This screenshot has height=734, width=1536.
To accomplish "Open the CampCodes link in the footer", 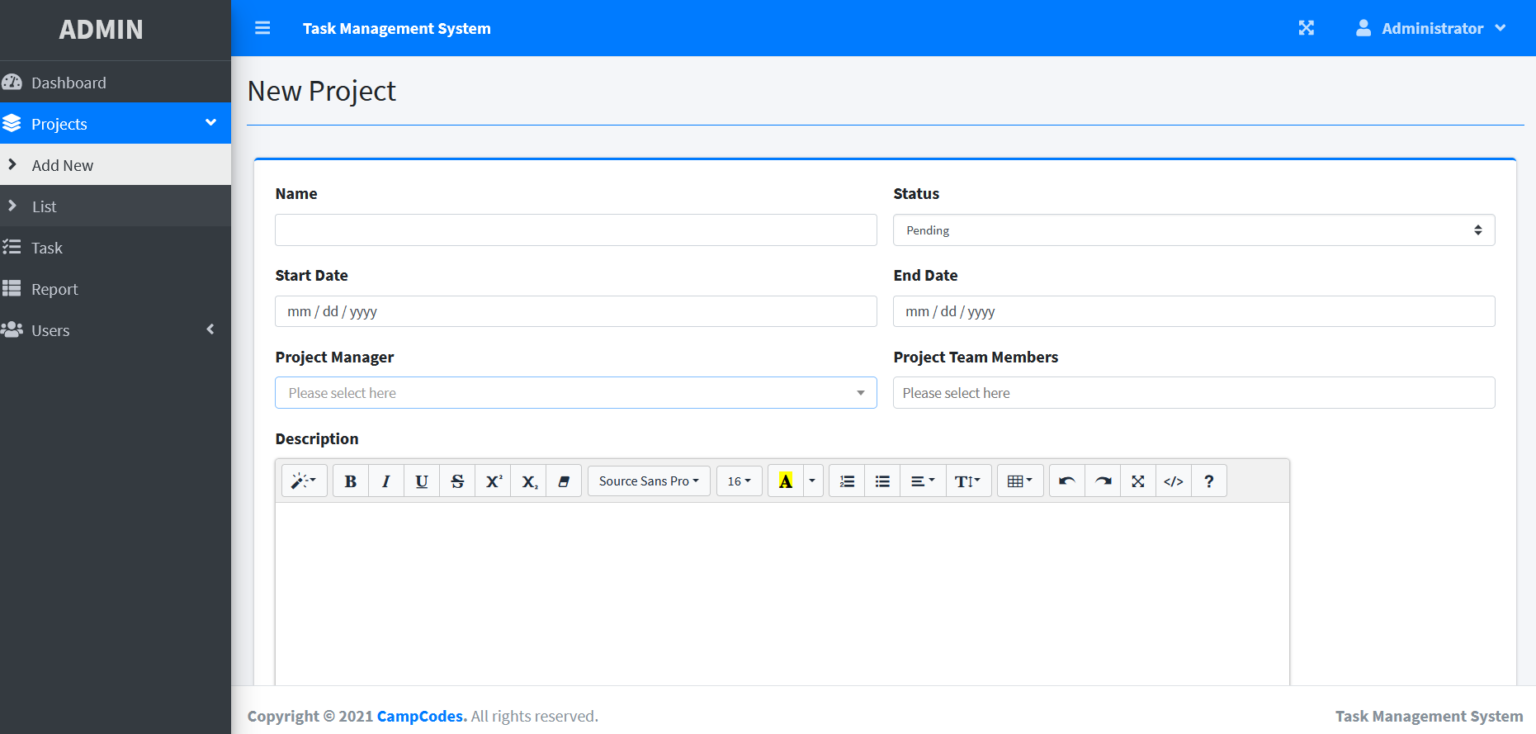I will pos(420,716).
